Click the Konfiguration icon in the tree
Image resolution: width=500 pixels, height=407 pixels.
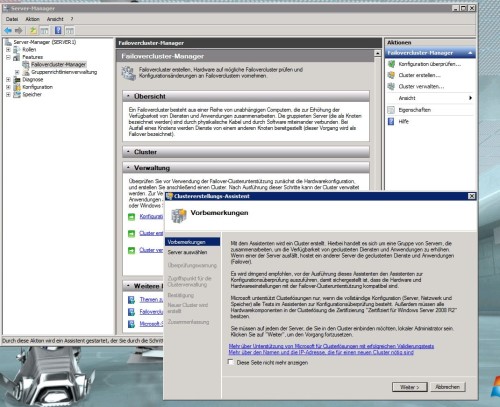[x=17, y=87]
